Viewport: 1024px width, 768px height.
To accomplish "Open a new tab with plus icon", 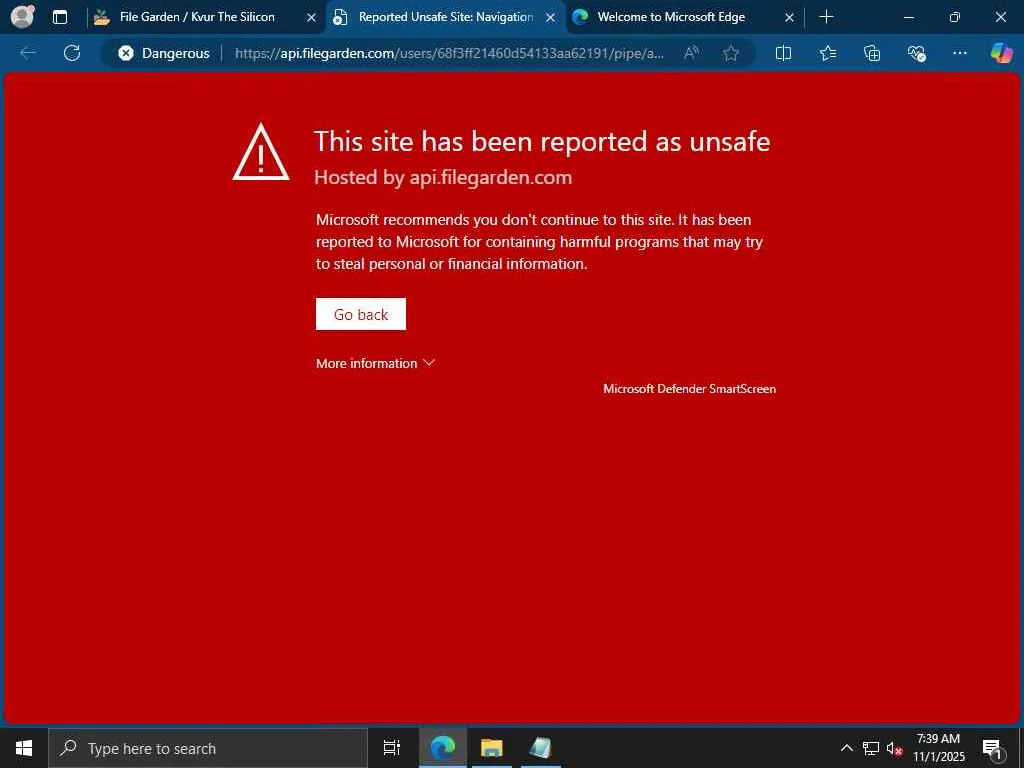I will tap(826, 17).
